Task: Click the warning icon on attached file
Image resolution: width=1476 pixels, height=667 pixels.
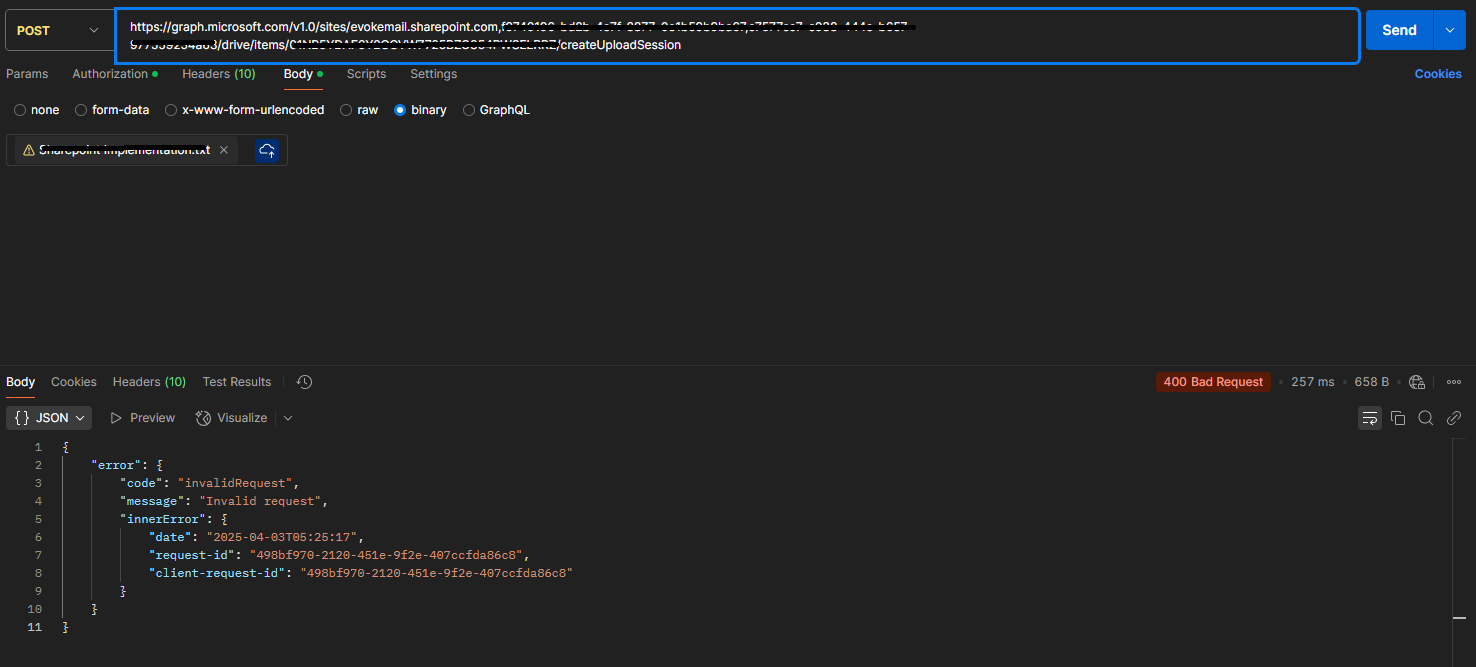Action: [29, 150]
